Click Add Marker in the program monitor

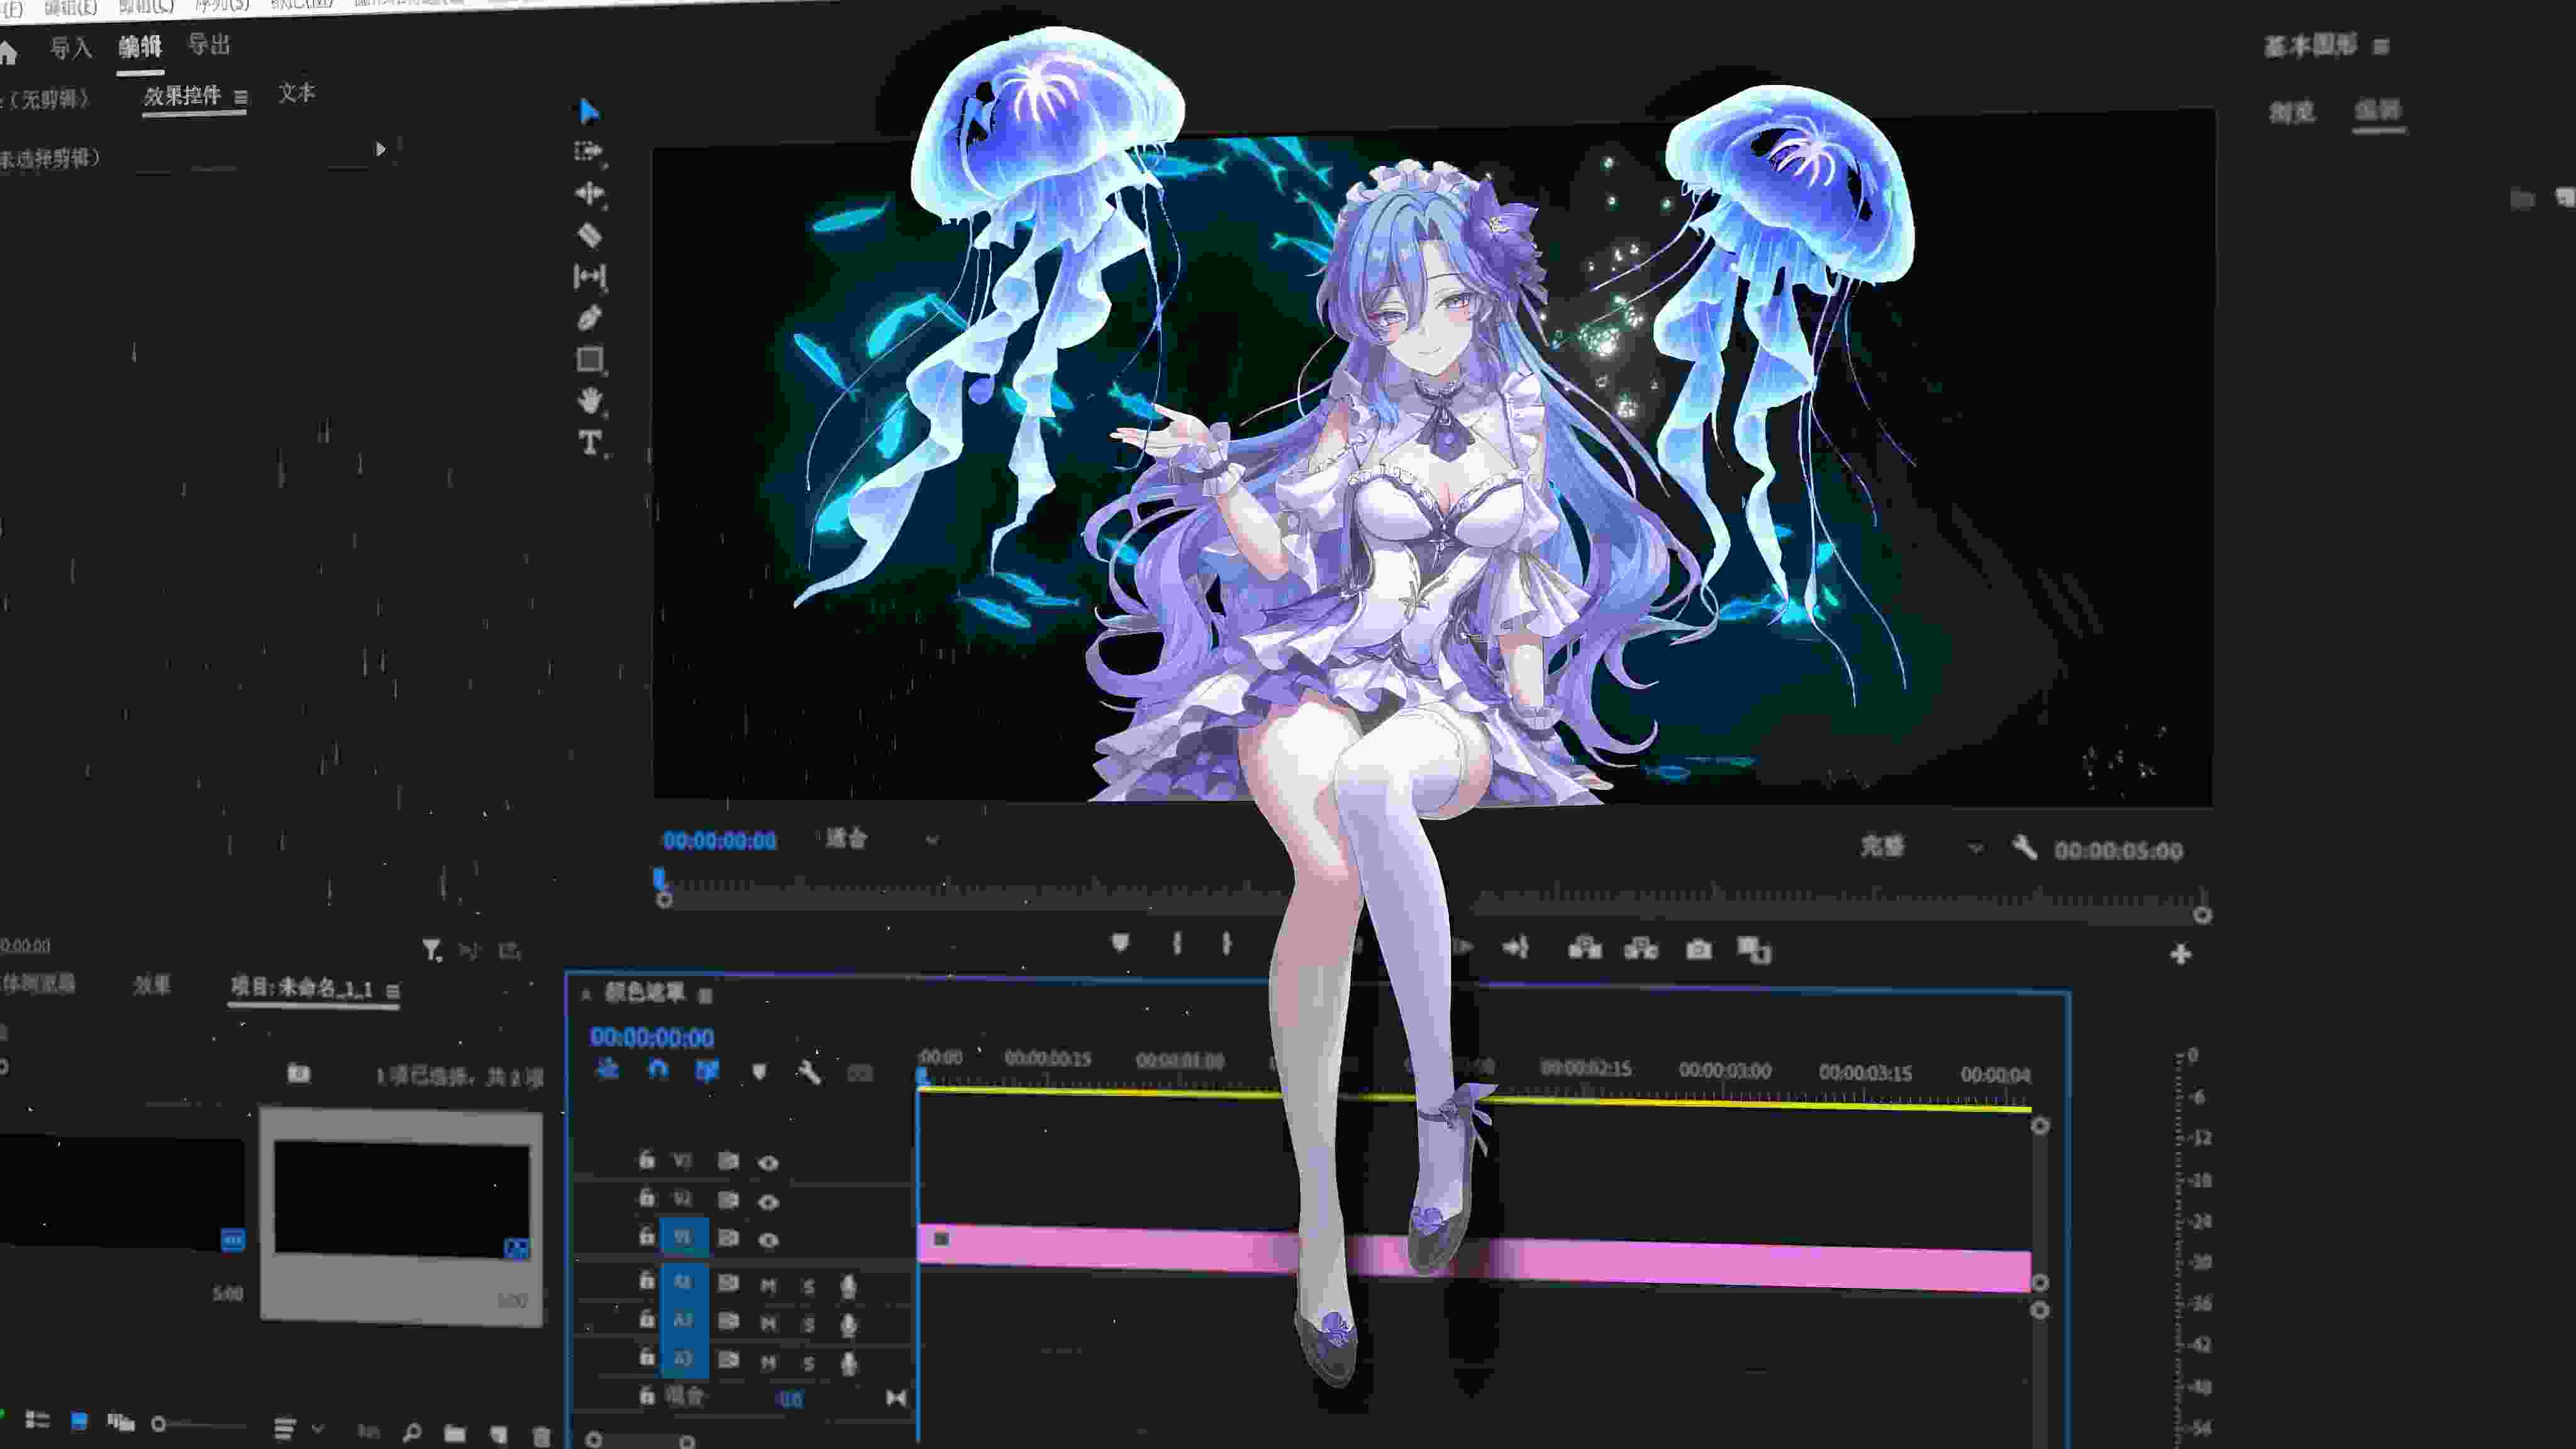(x=1120, y=942)
